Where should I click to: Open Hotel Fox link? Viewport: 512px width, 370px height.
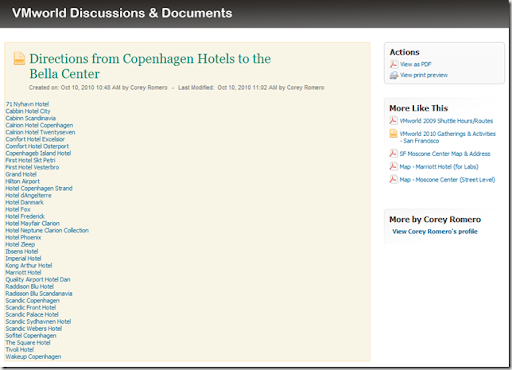pyautogui.click(x=18, y=209)
